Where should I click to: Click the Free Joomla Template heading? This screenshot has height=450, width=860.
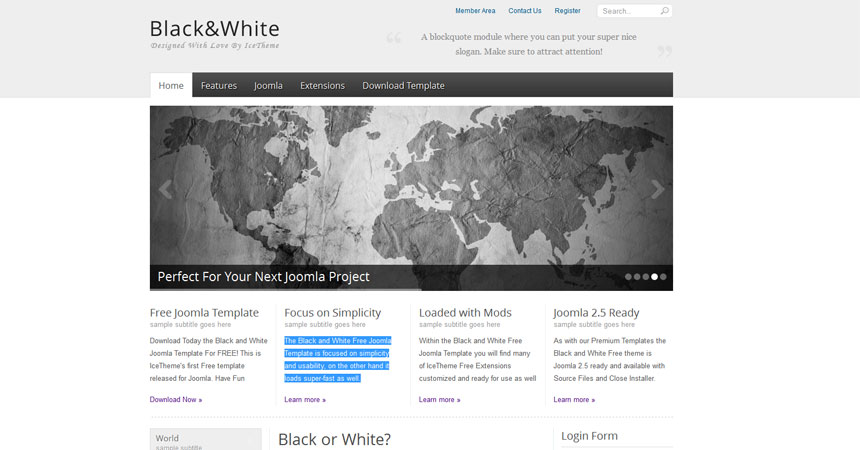click(x=204, y=313)
